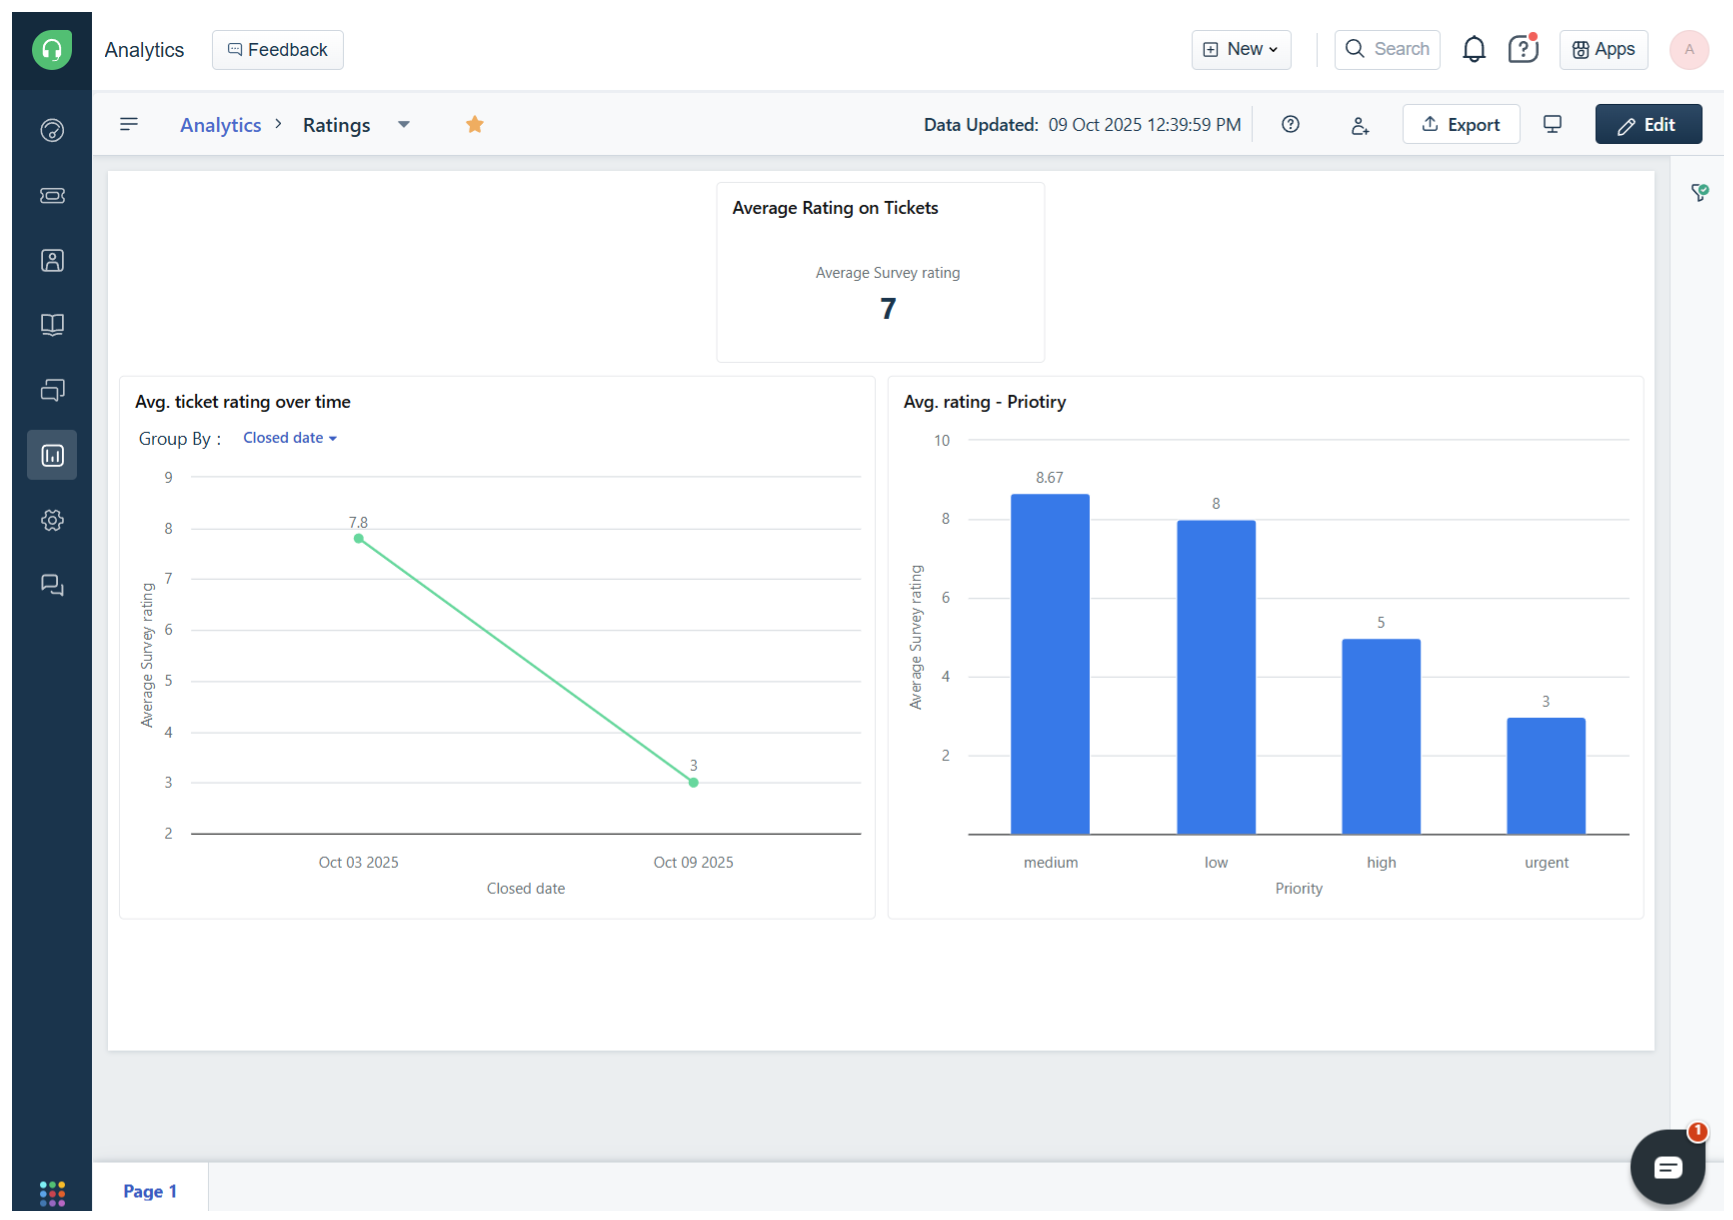Open the Tickets icon in sidebar
Screen dimensions: 1733x1220
(52, 196)
